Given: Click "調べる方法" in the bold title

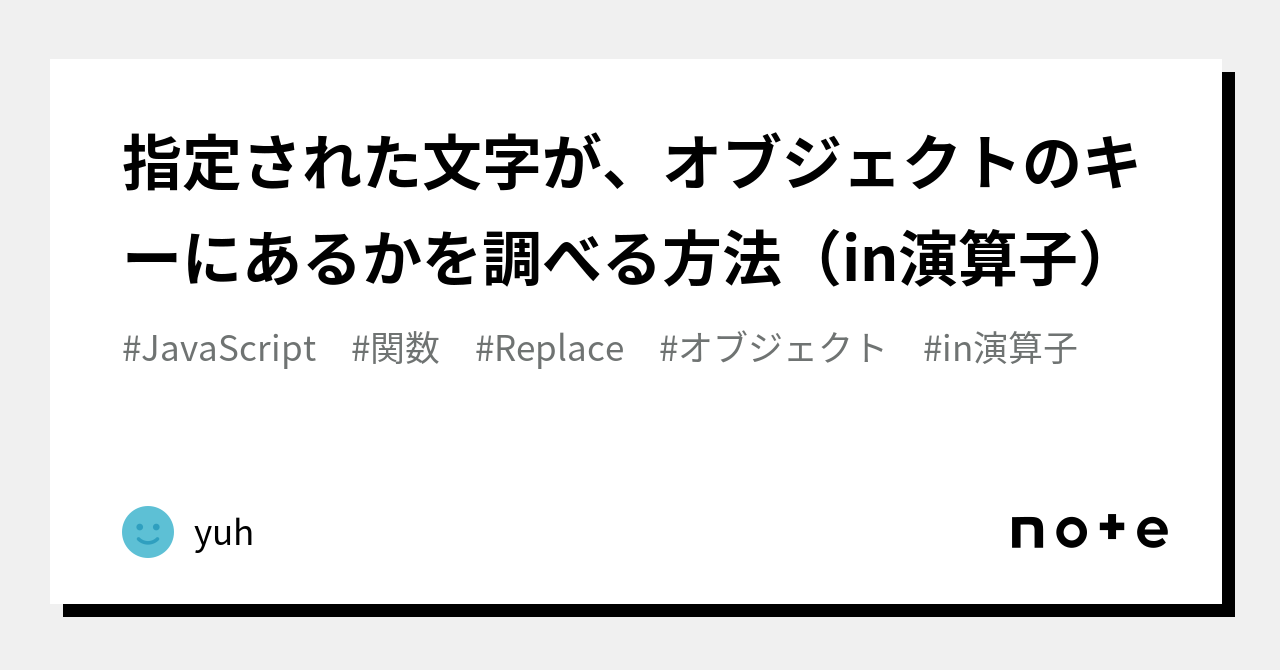Looking at the screenshot, I should pos(629,260).
